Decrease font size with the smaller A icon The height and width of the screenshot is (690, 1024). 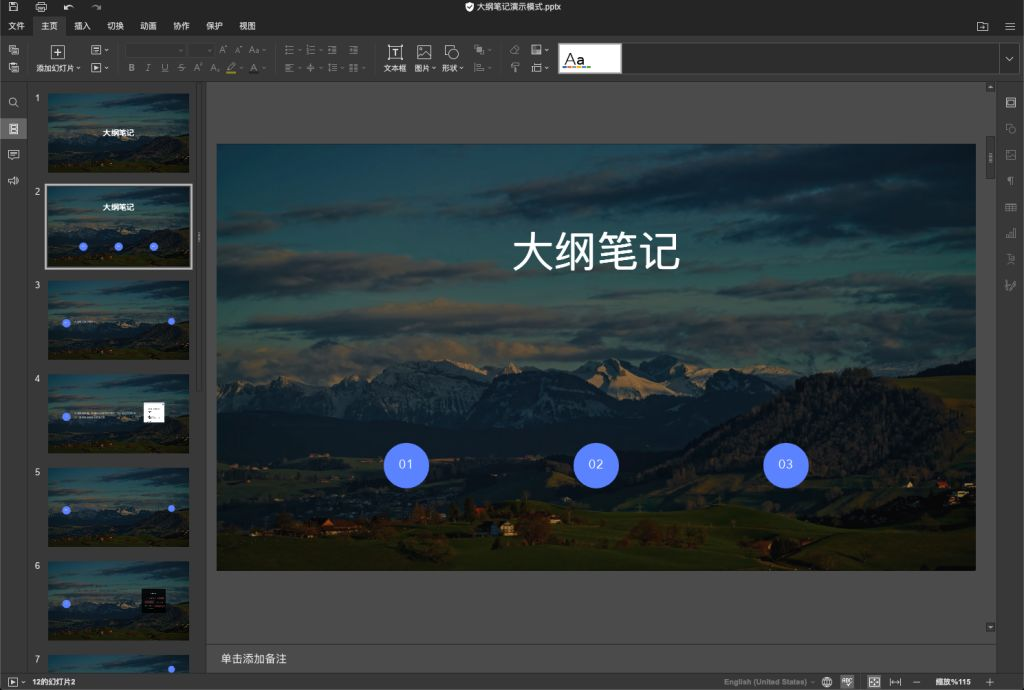click(238, 50)
